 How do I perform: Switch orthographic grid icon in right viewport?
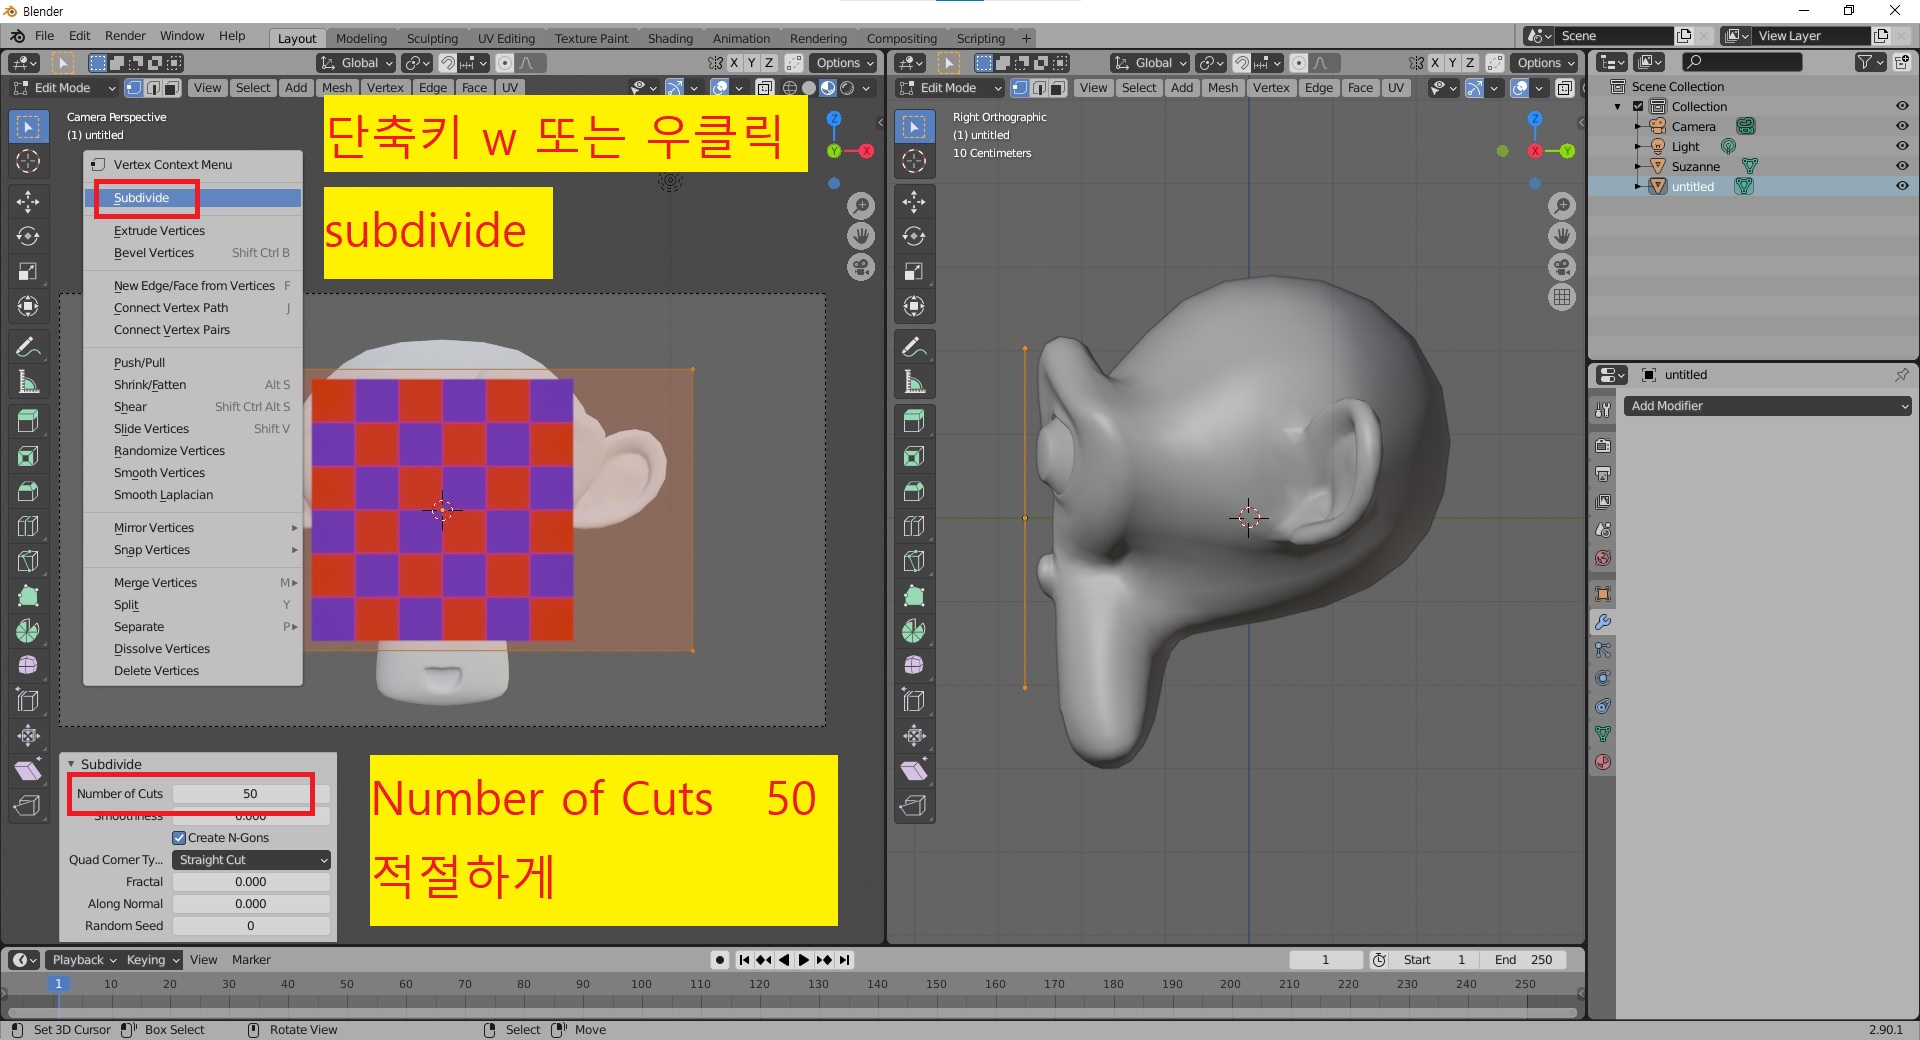[x=1561, y=297]
